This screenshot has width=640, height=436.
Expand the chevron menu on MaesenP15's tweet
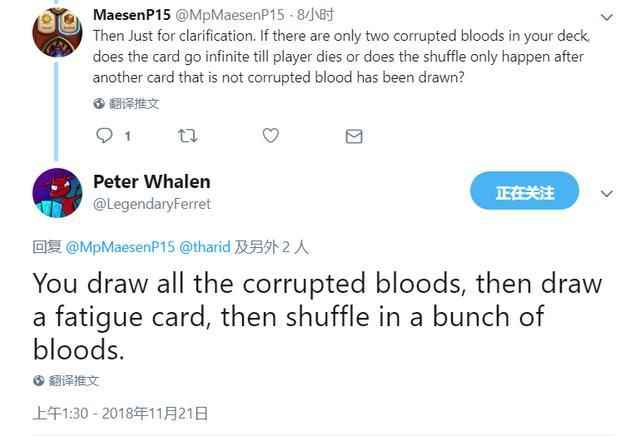tap(607, 17)
